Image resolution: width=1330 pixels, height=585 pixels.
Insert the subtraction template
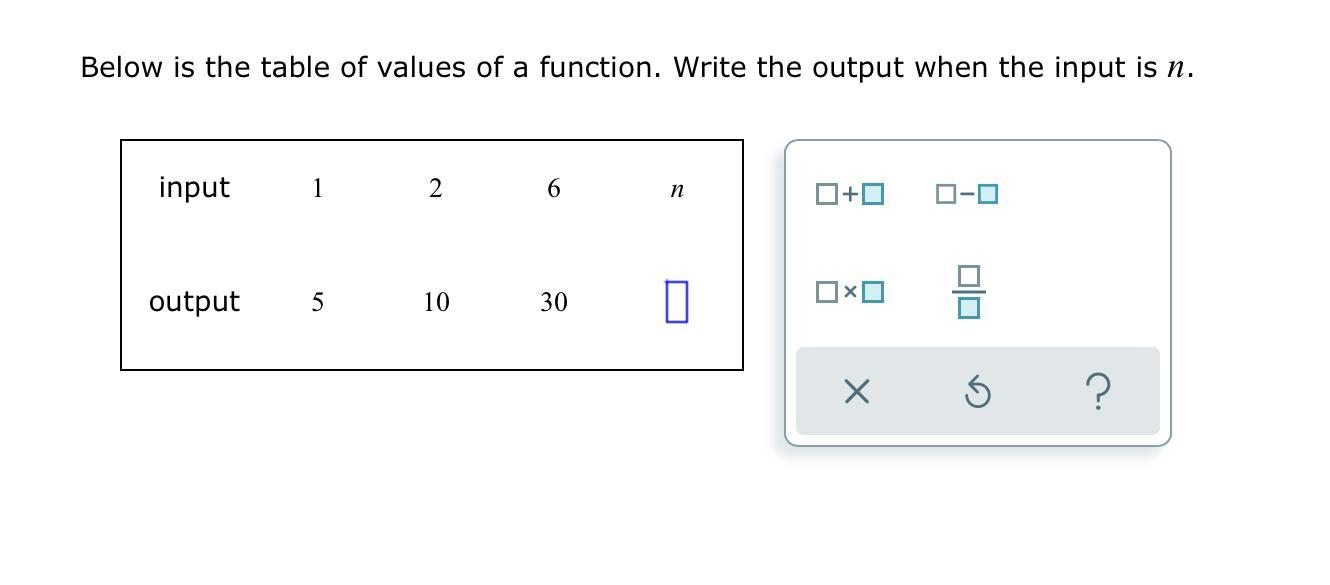tap(967, 193)
